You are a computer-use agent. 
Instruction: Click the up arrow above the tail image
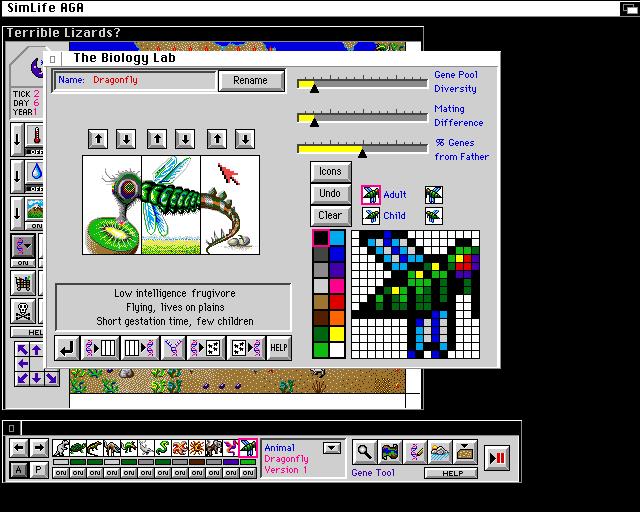tap(217, 139)
